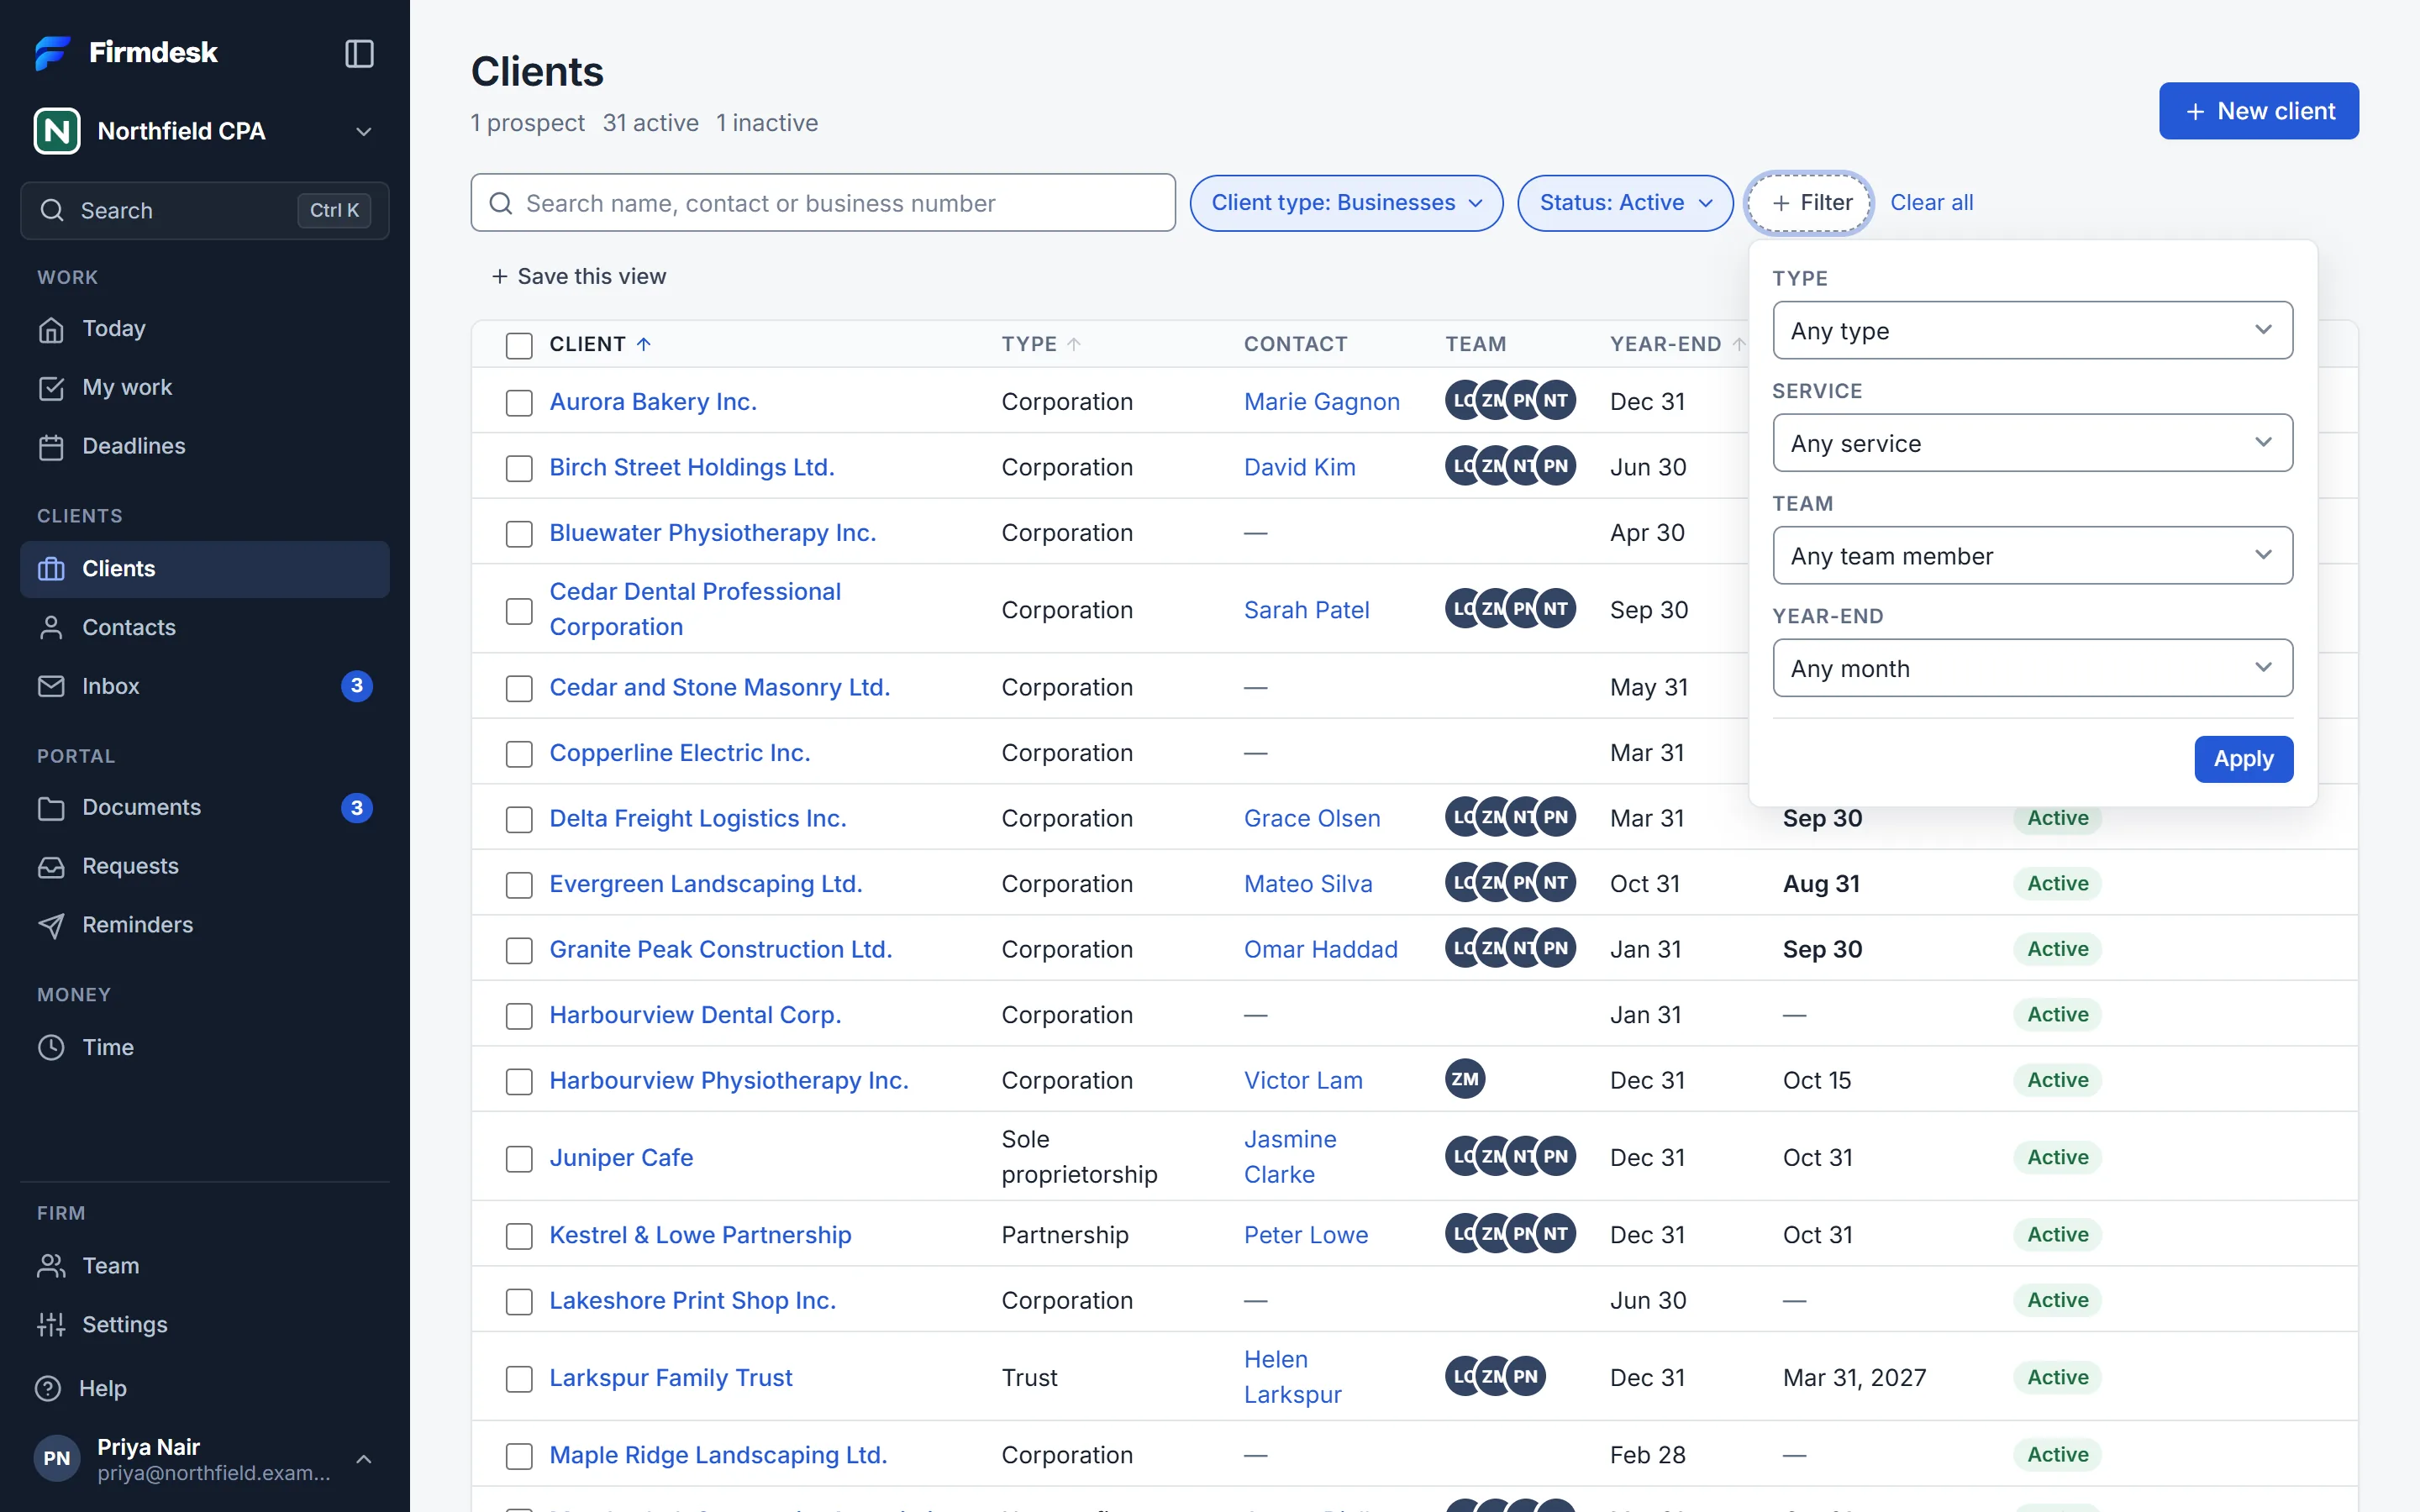Check the Birch Street Holdings Ltd. row
The height and width of the screenshot is (1512, 2420).
[x=519, y=469]
